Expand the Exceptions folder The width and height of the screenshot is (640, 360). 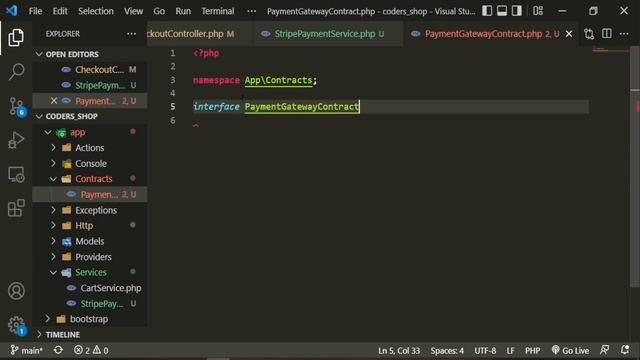point(53,210)
